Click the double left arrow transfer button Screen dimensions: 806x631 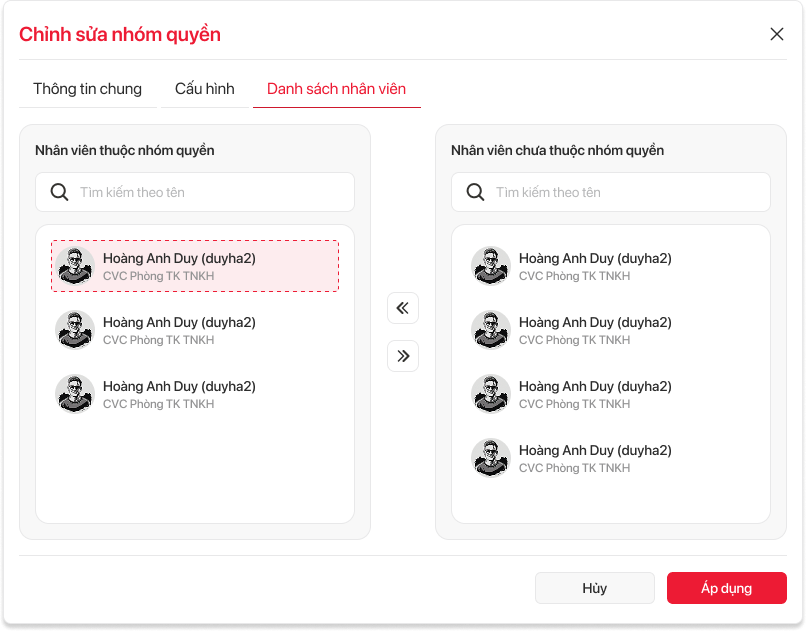(403, 308)
